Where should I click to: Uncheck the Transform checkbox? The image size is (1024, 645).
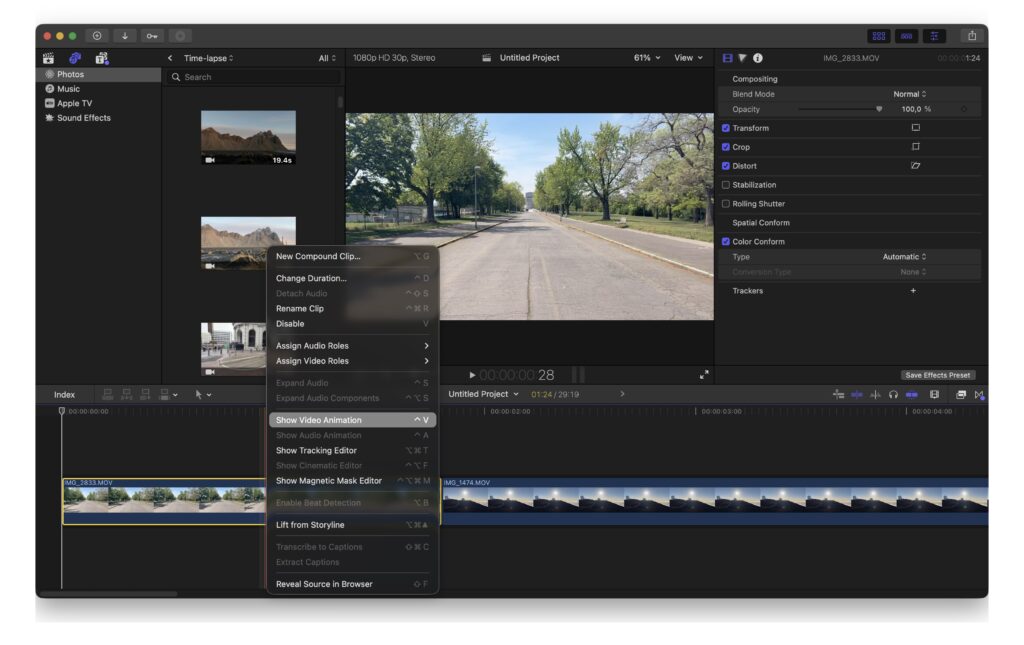(x=726, y=128)
